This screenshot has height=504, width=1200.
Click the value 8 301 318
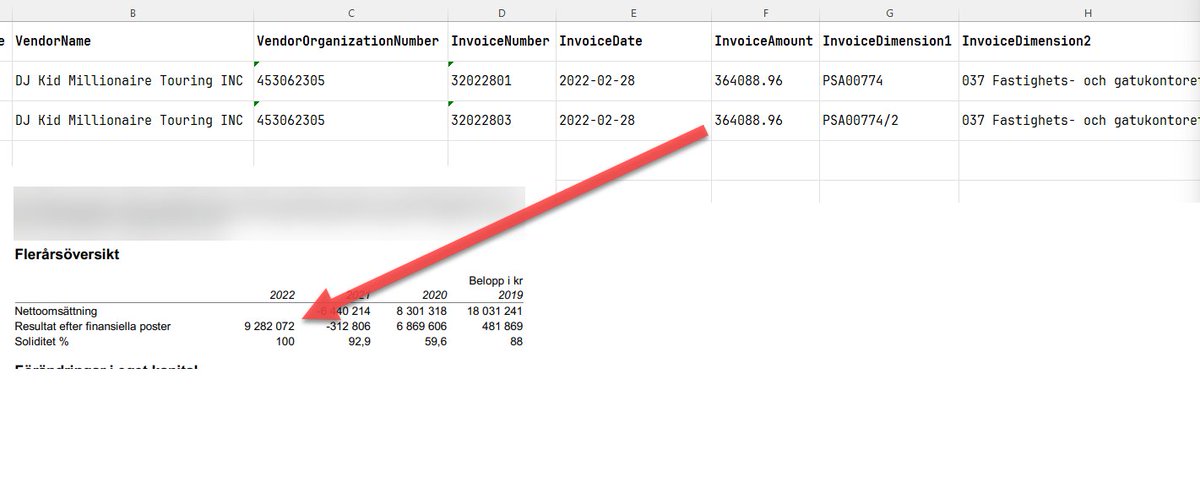421,311
